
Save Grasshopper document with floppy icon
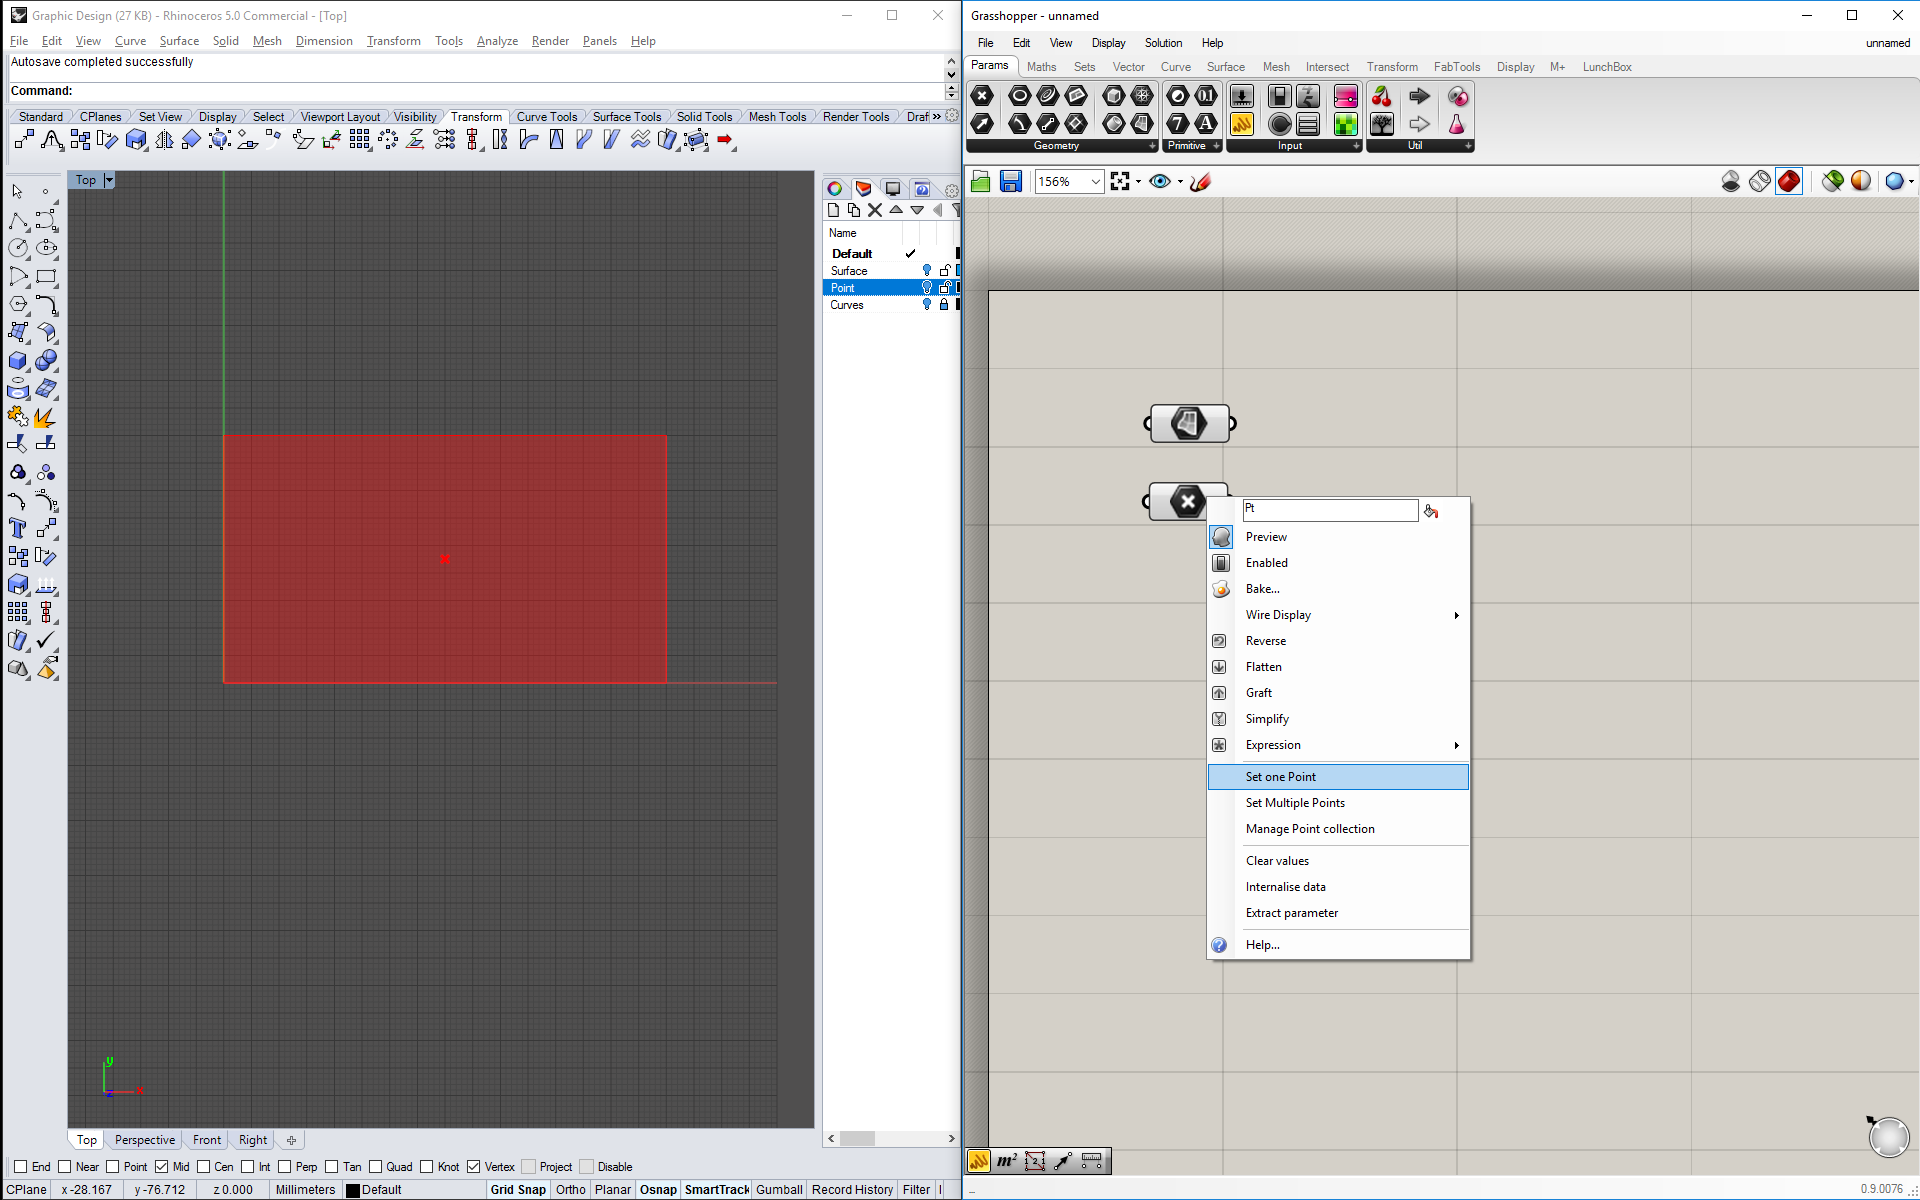pyautogui.click(x=1011, y=181)
